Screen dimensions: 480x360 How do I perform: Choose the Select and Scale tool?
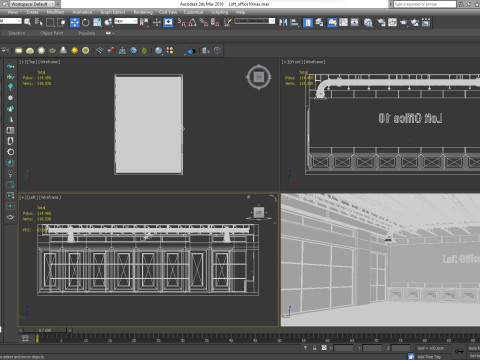(x=97, y=22)
